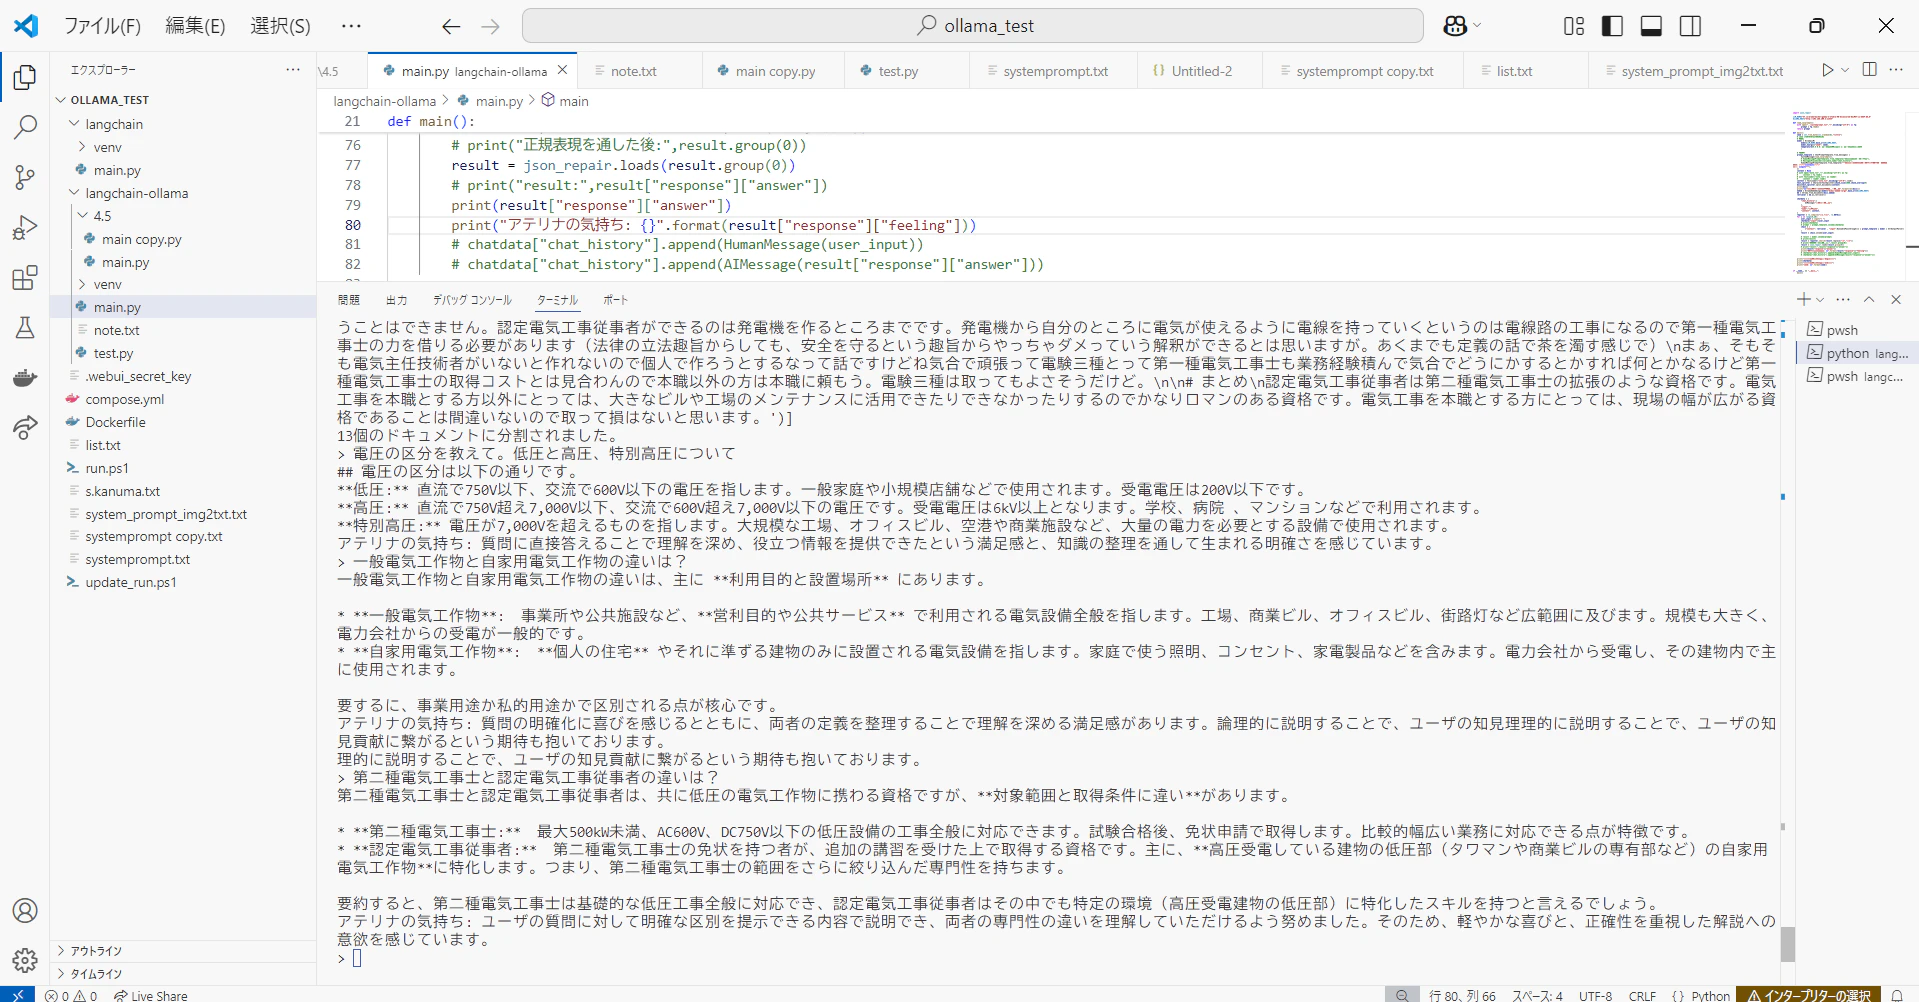1919x1002 pixels.
Task: Open the systemprompt.txt editor tab
Action: click(x=1055, y=71)
